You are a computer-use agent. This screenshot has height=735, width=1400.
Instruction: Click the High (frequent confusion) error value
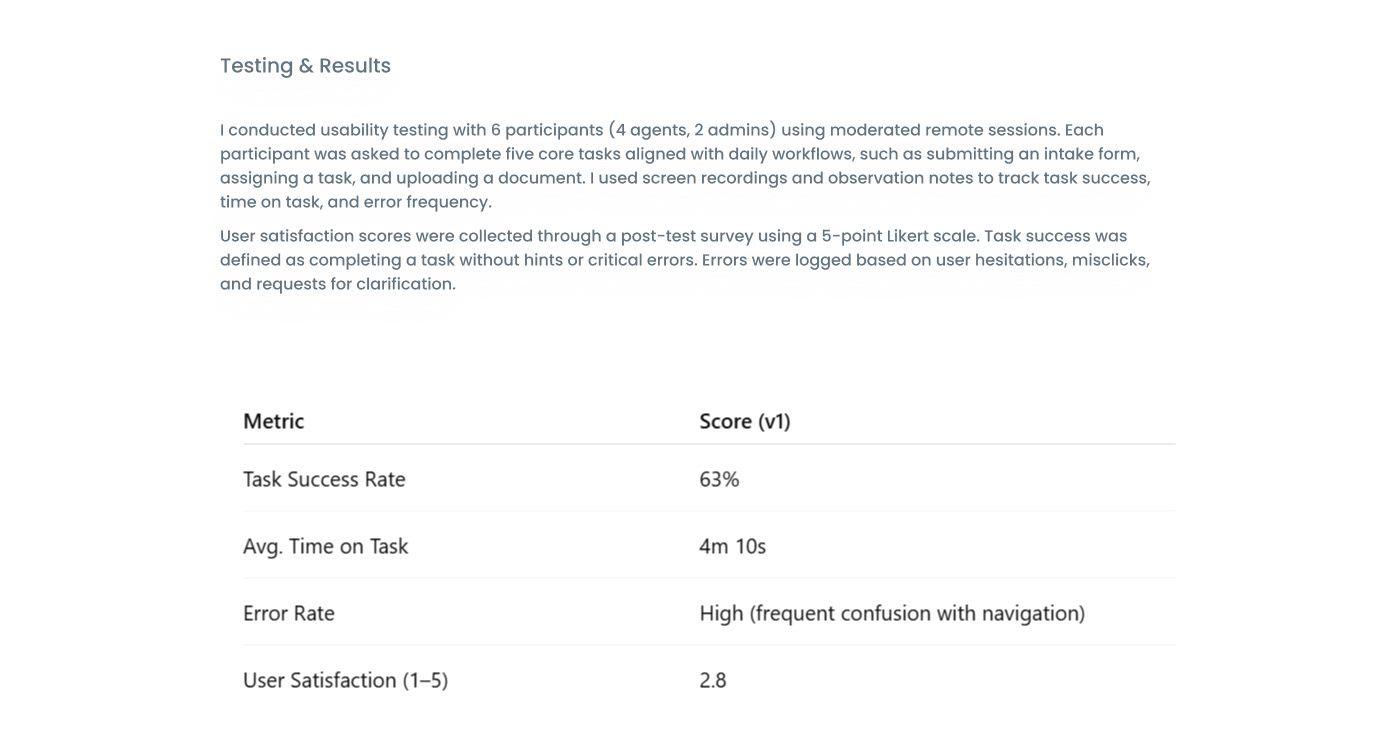tap(891, 613)
